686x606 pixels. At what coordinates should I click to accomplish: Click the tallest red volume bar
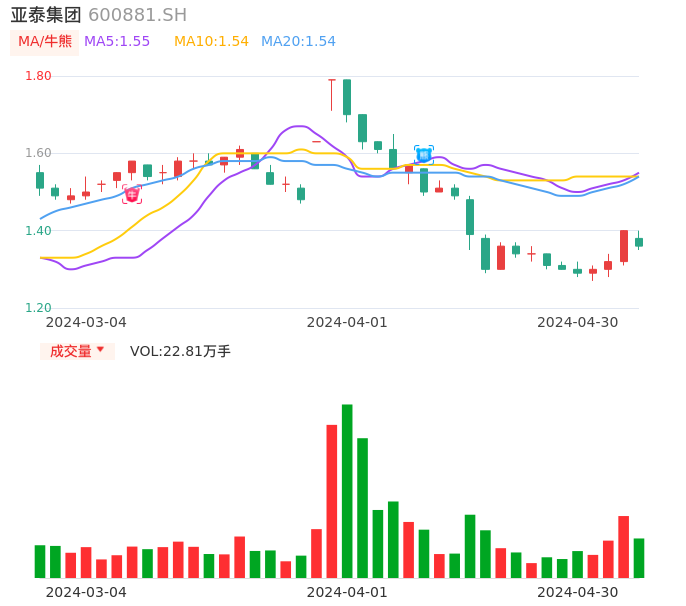point(332,501)
